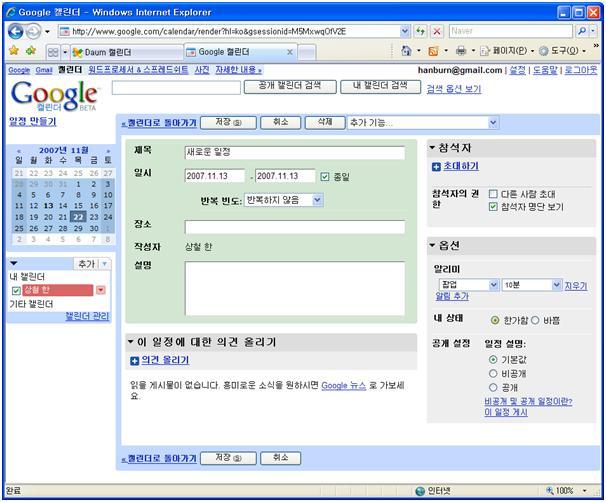Select day 22 in the mini calendar
Screen dimensions: 606x502
coord(78,217)
